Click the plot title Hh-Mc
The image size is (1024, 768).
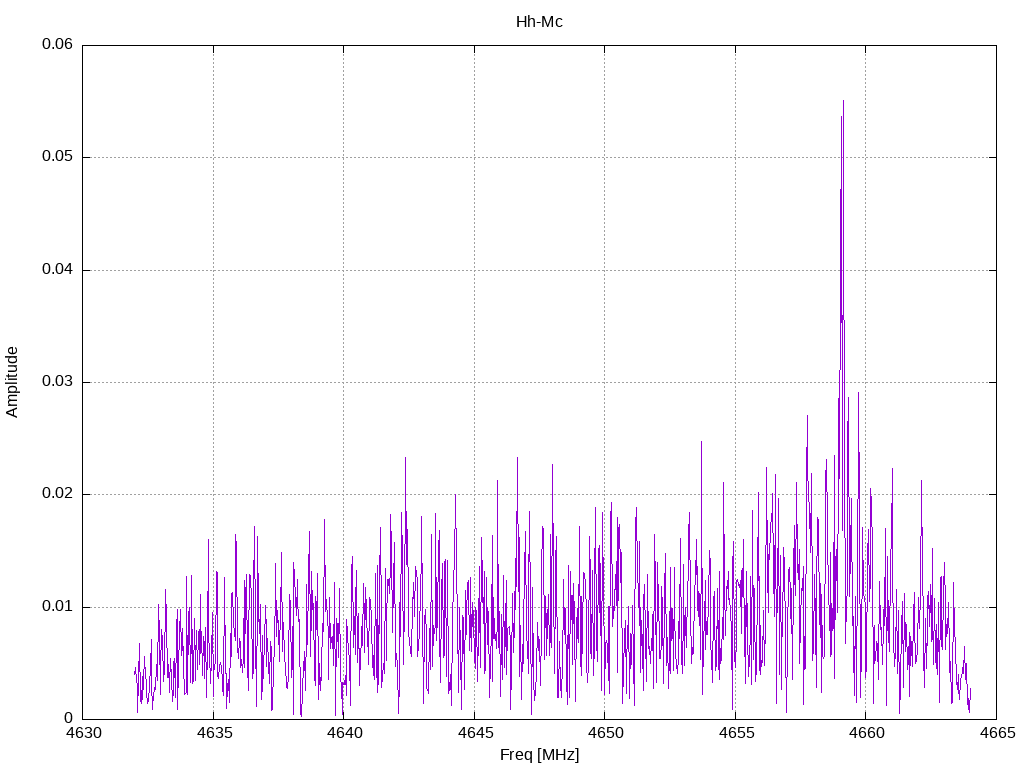(x=539, y=21)
